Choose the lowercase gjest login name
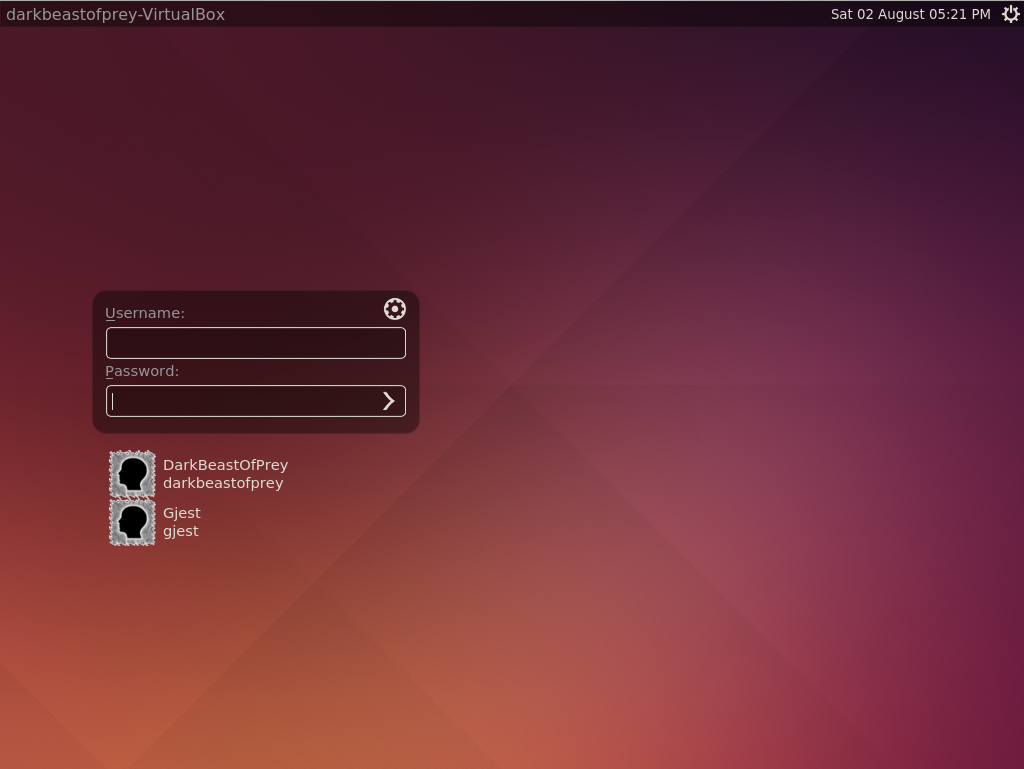The image size is (1024, 769). click(180, 531)
